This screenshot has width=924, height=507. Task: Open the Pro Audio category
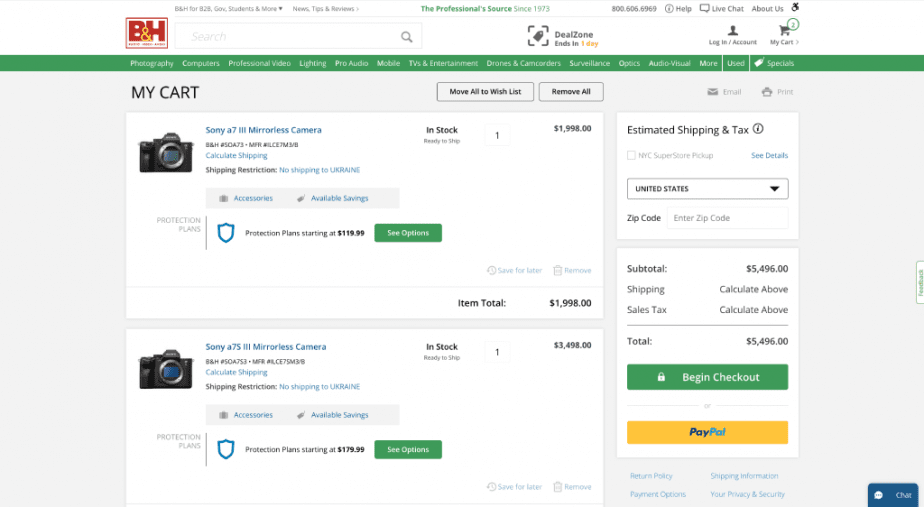[352, 63]
